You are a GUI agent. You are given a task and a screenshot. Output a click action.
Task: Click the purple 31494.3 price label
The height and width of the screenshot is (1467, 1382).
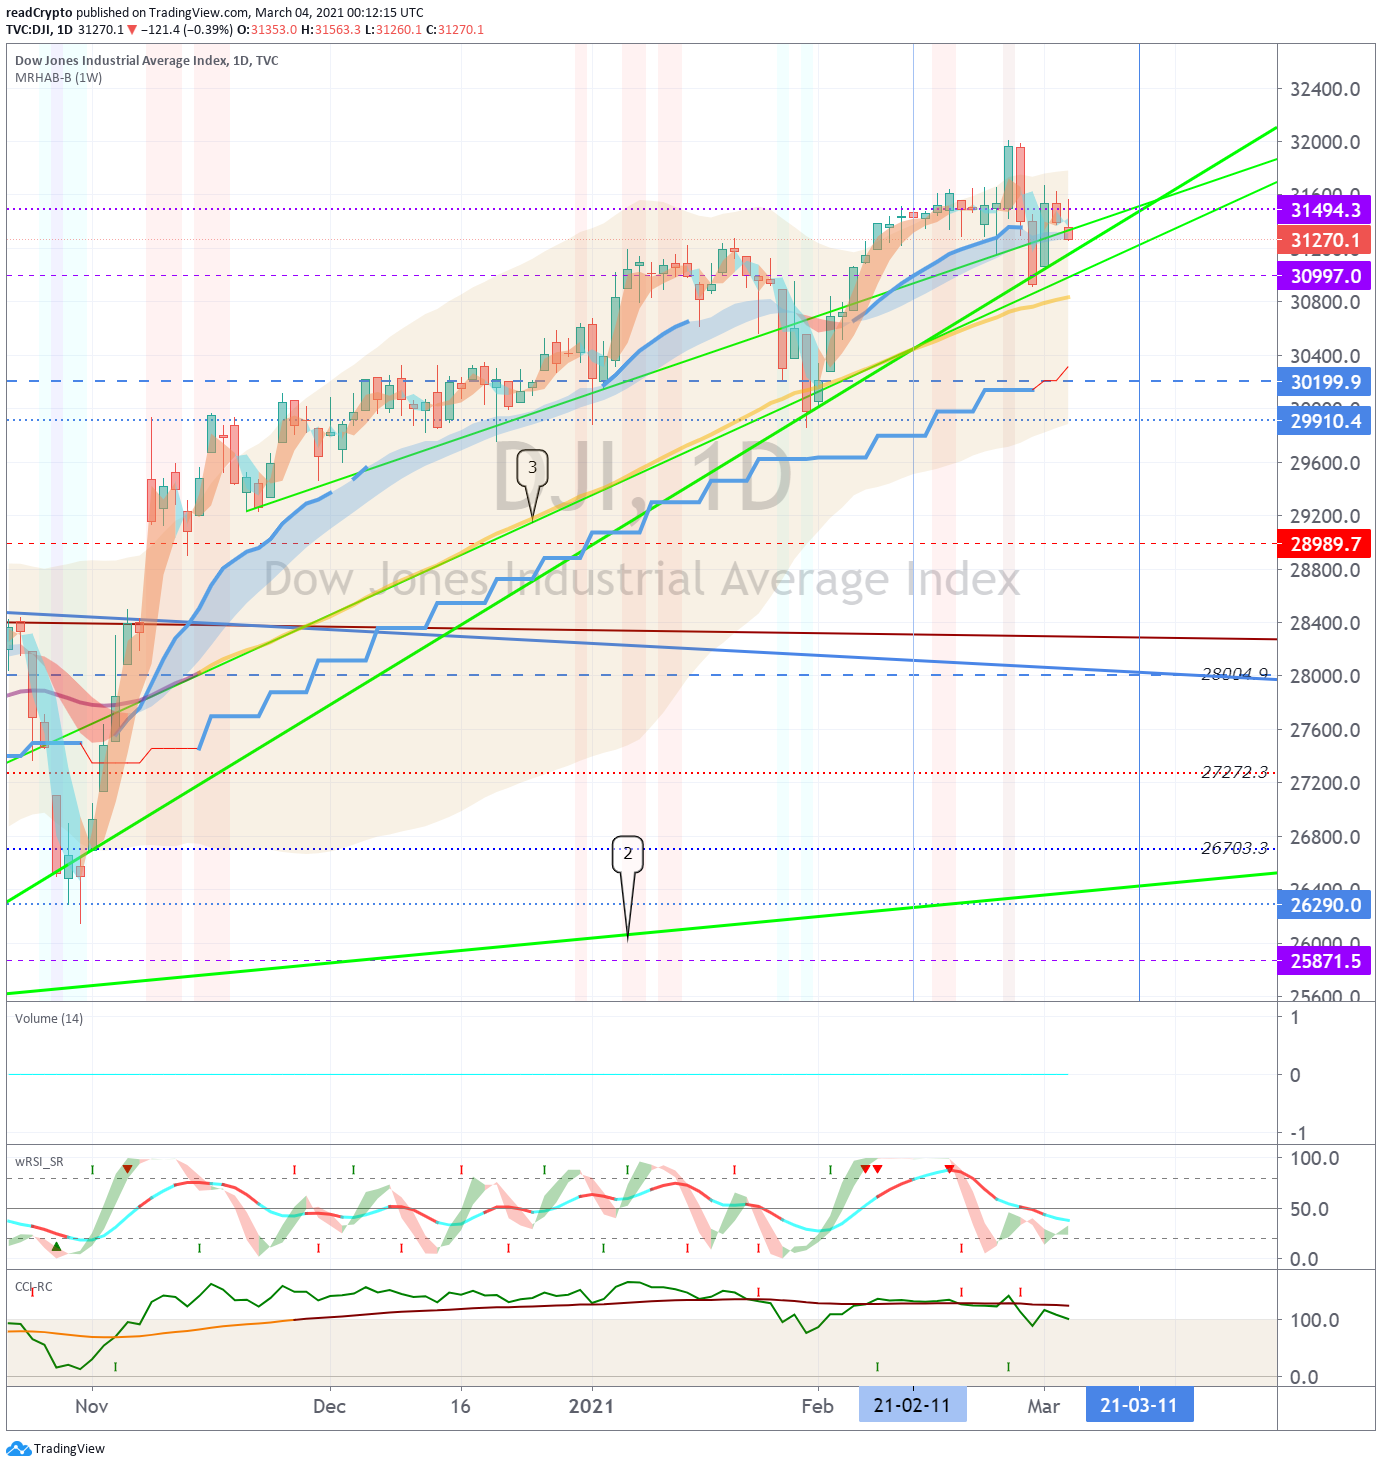coord(1324,210)
